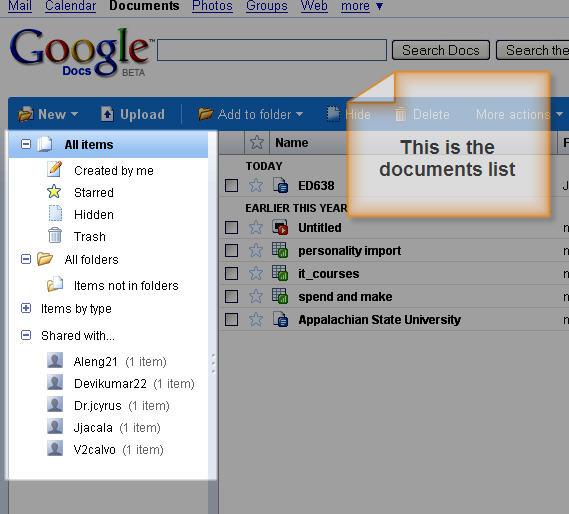
Task: Open the ED638 document
Action: point(316,185)
